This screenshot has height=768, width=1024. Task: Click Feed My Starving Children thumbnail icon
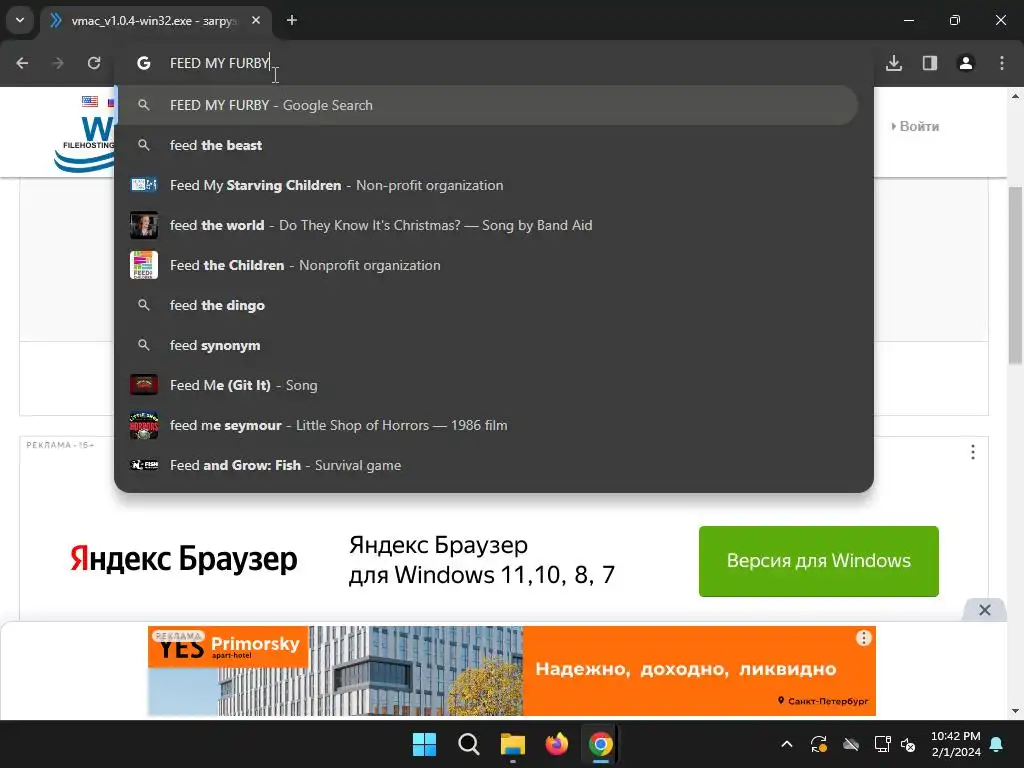(x=144, y=185)
